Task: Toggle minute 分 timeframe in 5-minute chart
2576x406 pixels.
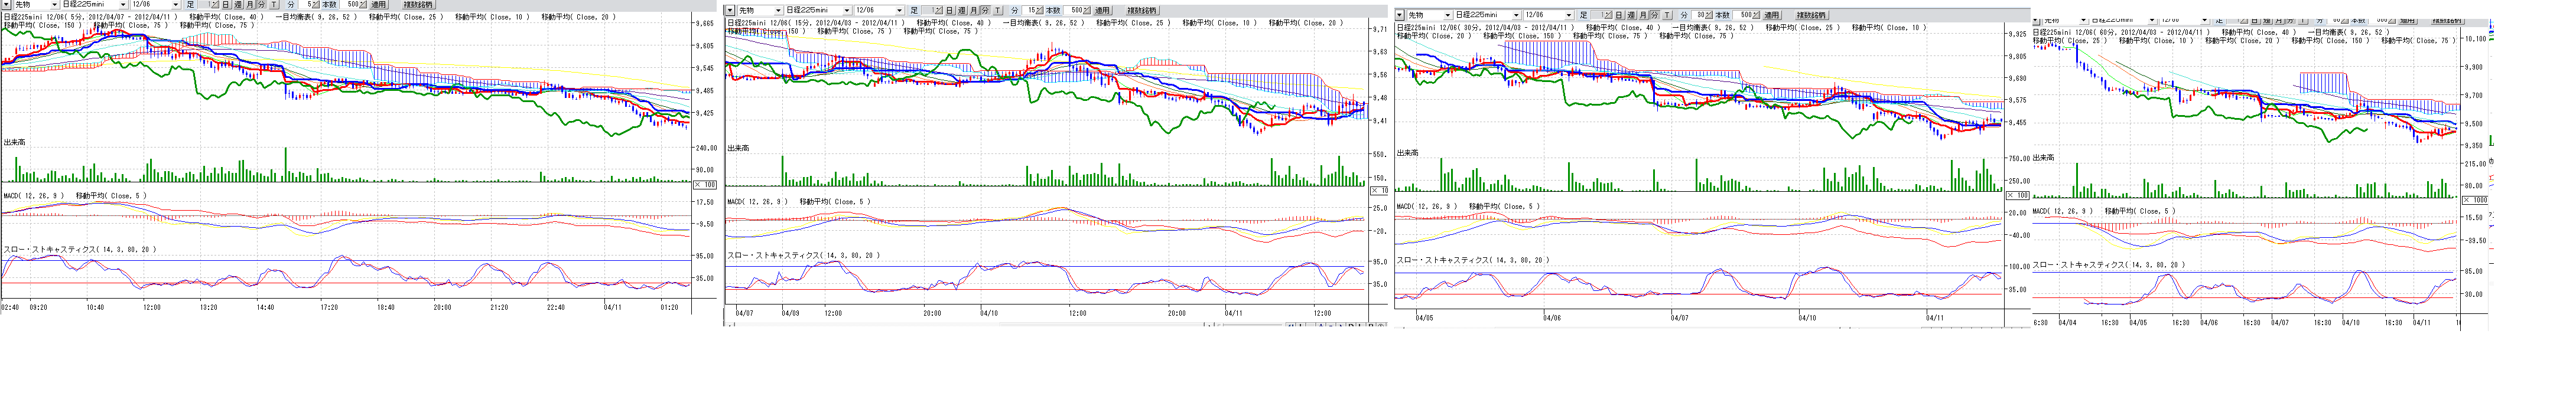Action: [262, 5]
